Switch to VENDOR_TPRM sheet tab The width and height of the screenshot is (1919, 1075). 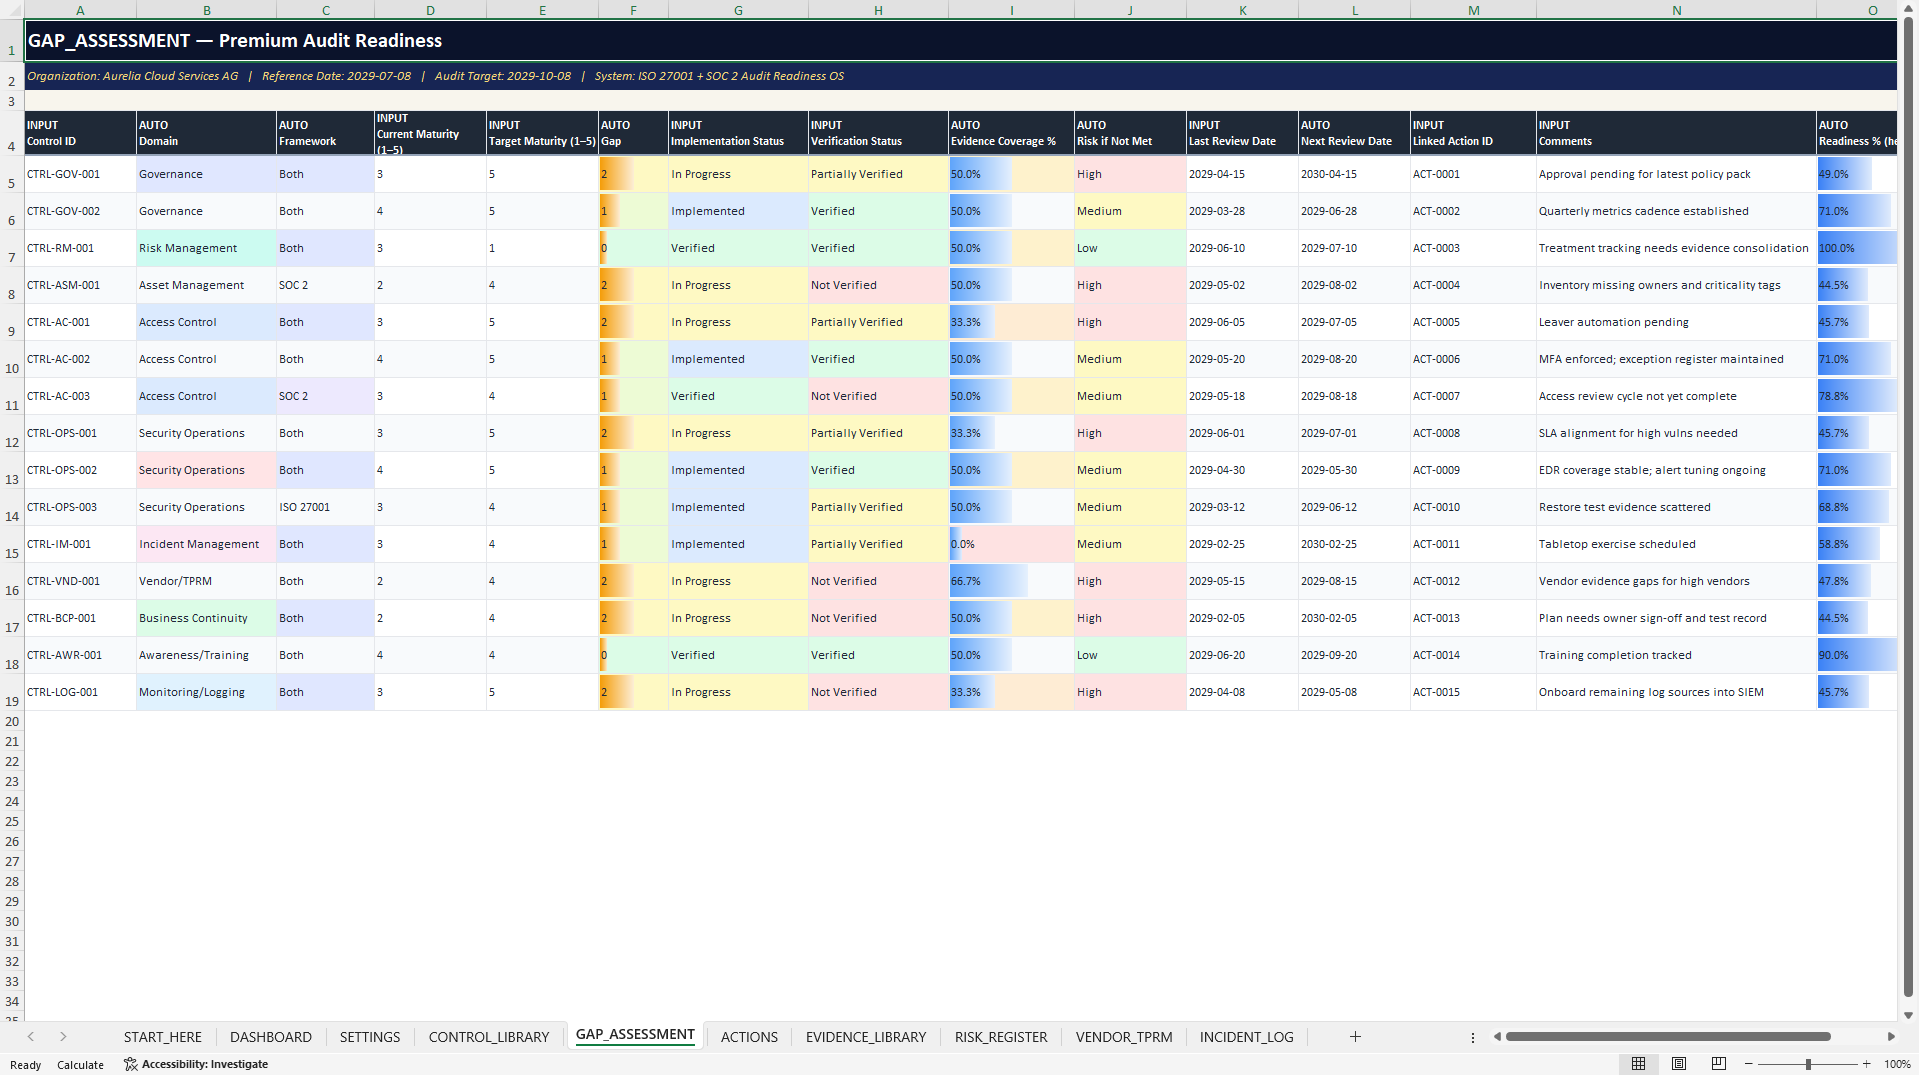1124,1037
